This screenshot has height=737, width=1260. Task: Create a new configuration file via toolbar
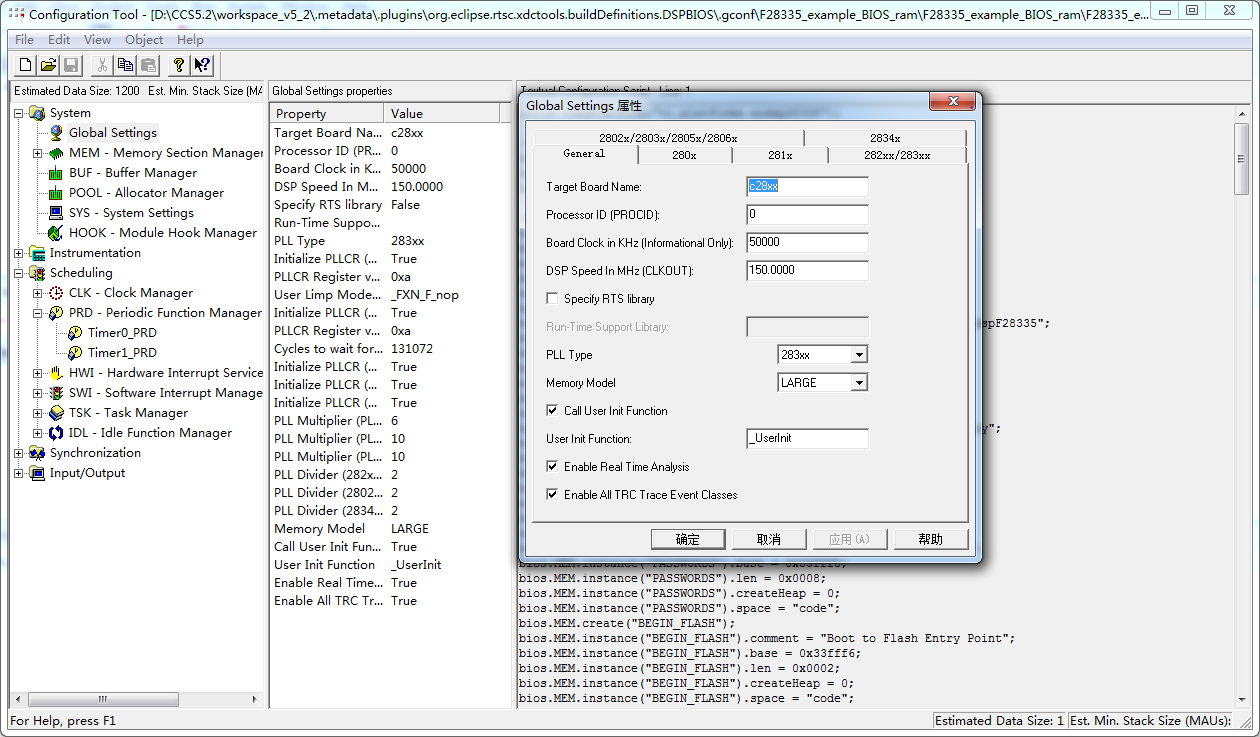pyautogui.click(x=26, y=65)
